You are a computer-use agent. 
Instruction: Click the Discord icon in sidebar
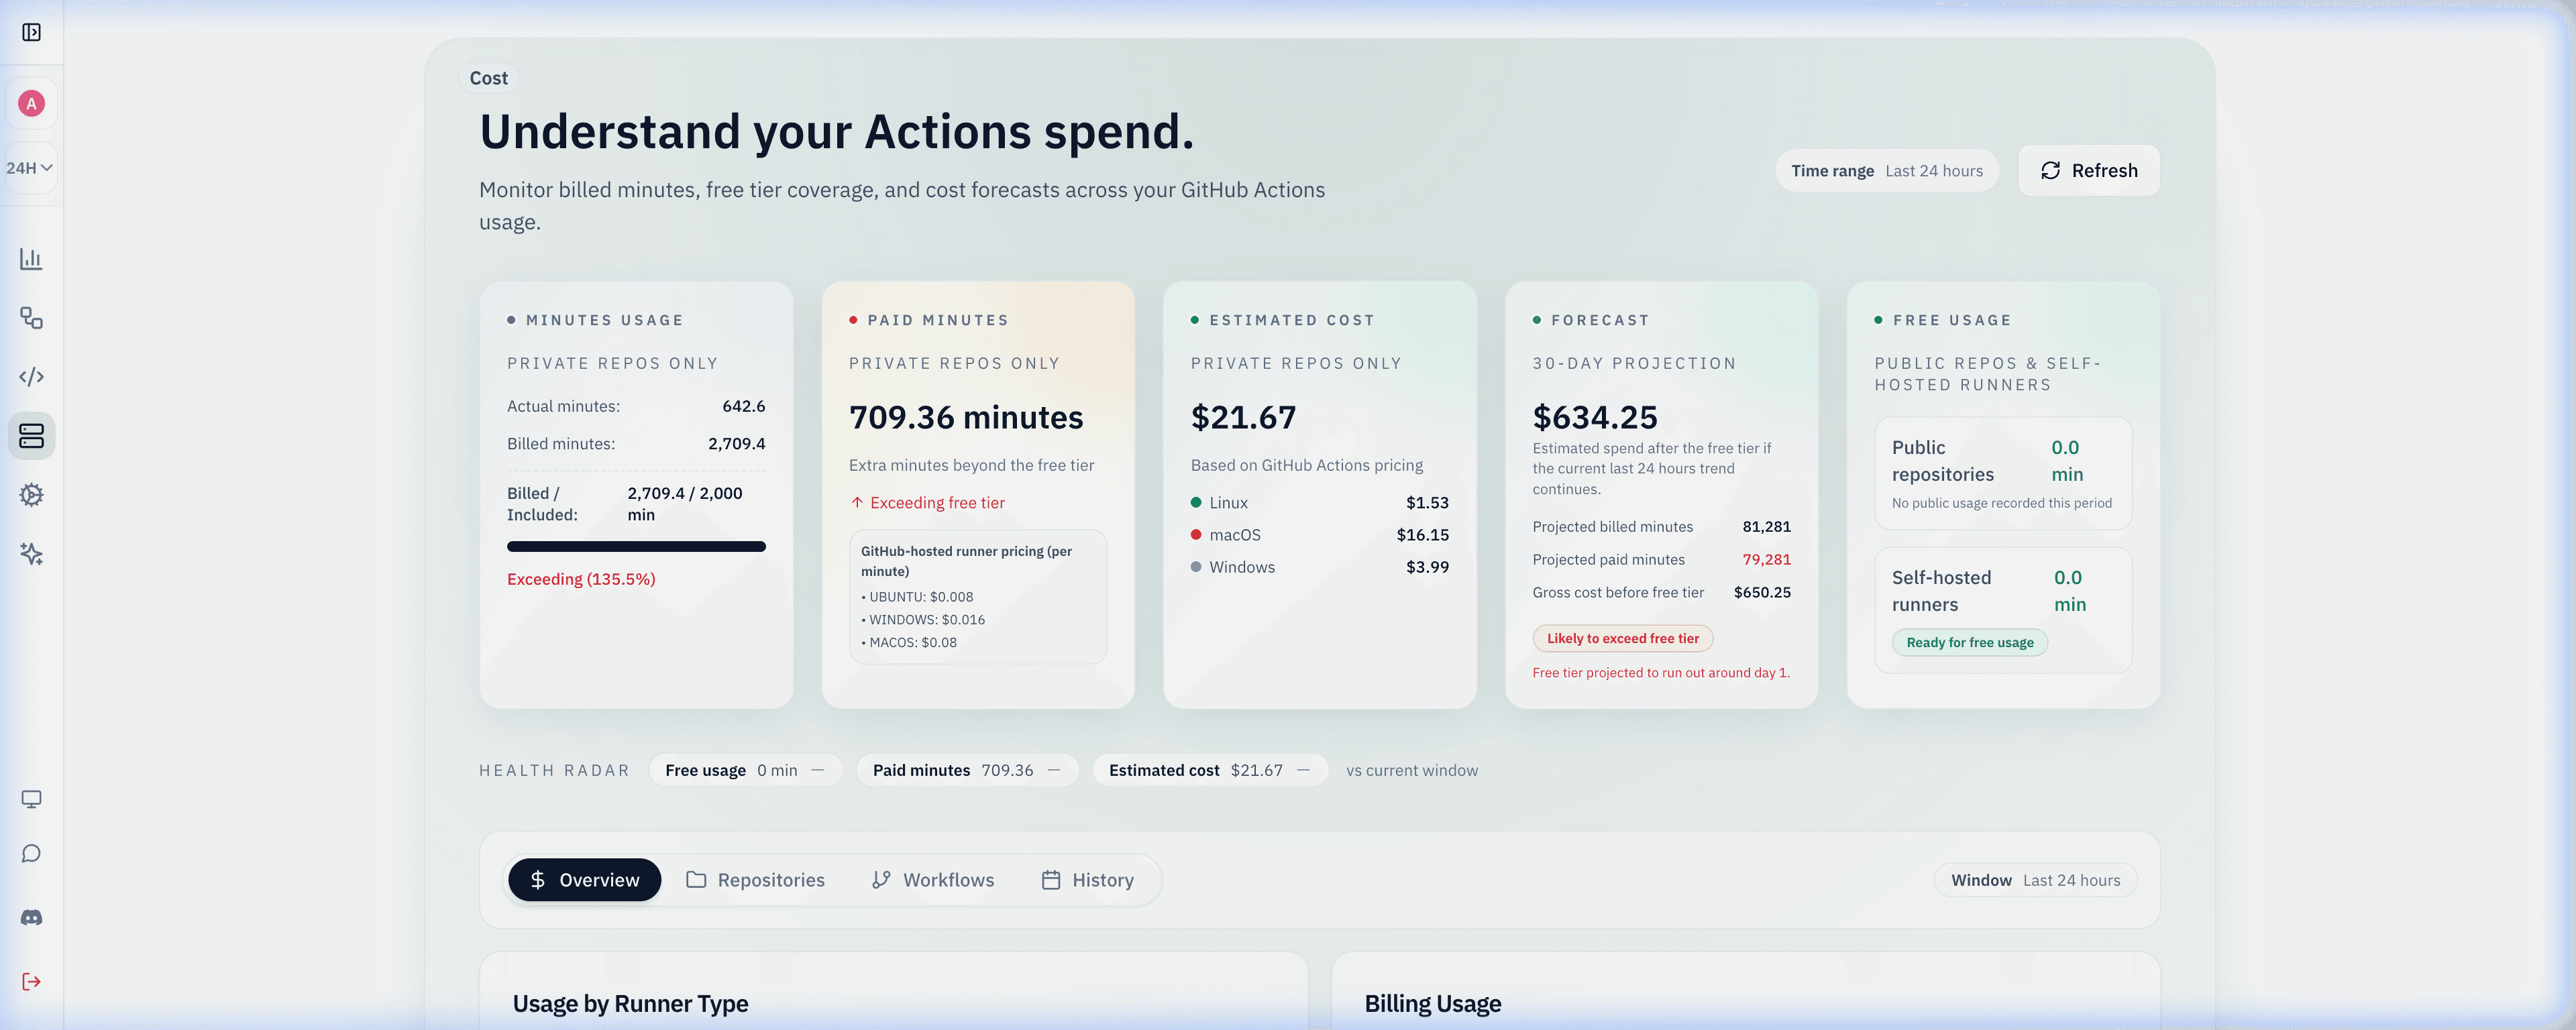32,917
